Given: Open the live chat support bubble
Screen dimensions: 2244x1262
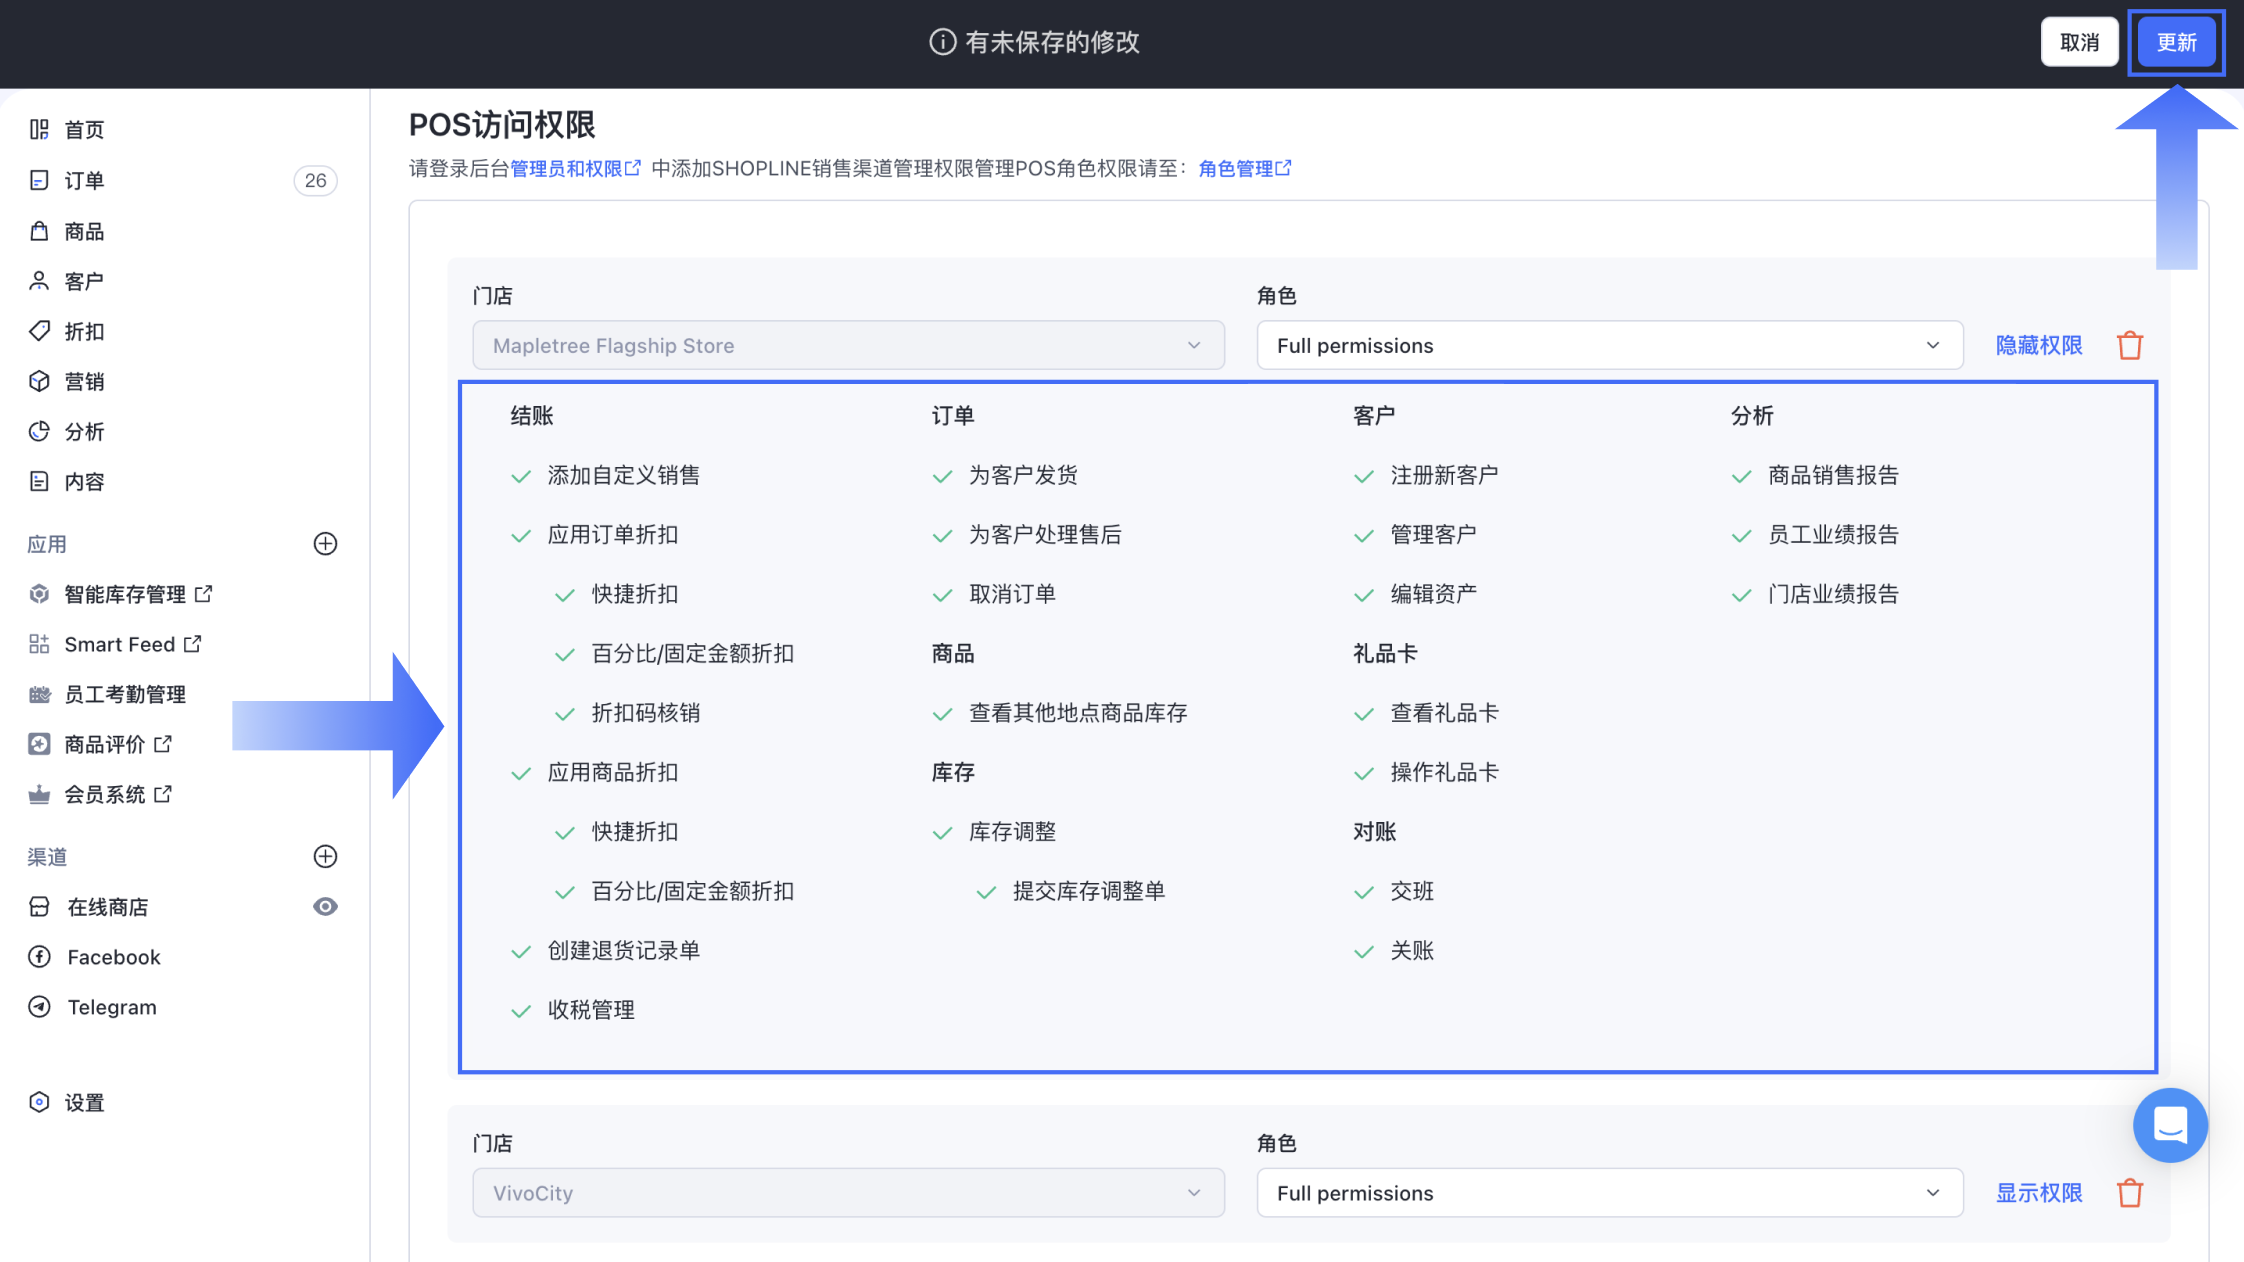Looking at the screenshot, I should [x=2169, y=1125].
